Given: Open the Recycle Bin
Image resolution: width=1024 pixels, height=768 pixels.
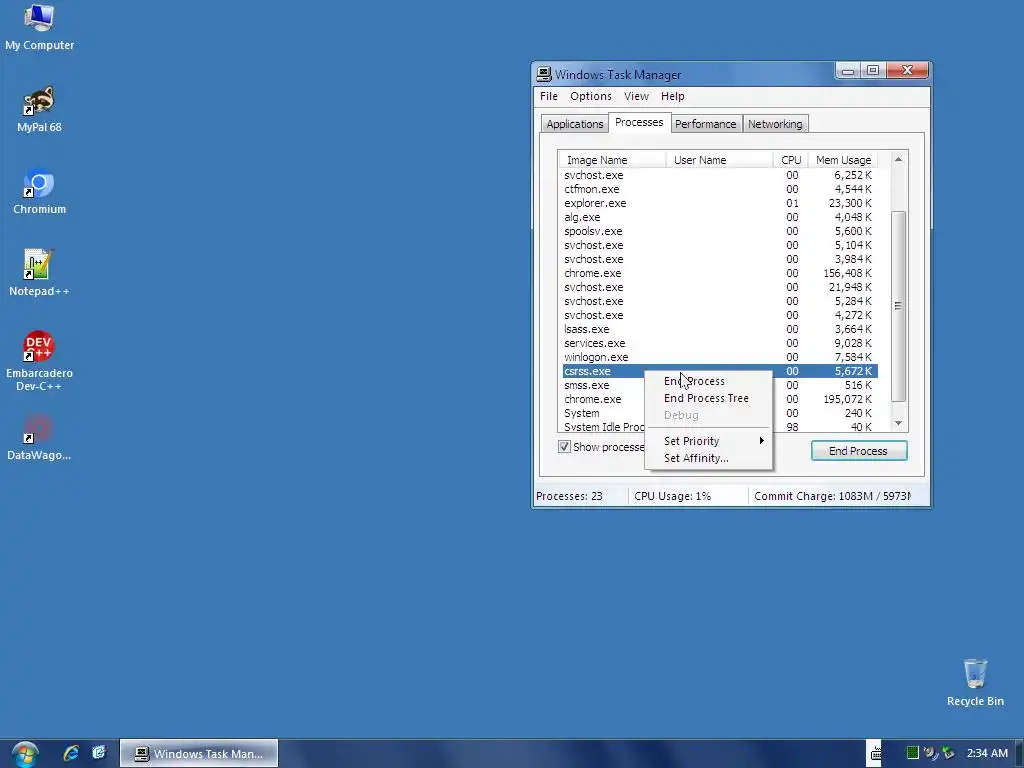Looking at the screenshot, I should tap(975, 683).
